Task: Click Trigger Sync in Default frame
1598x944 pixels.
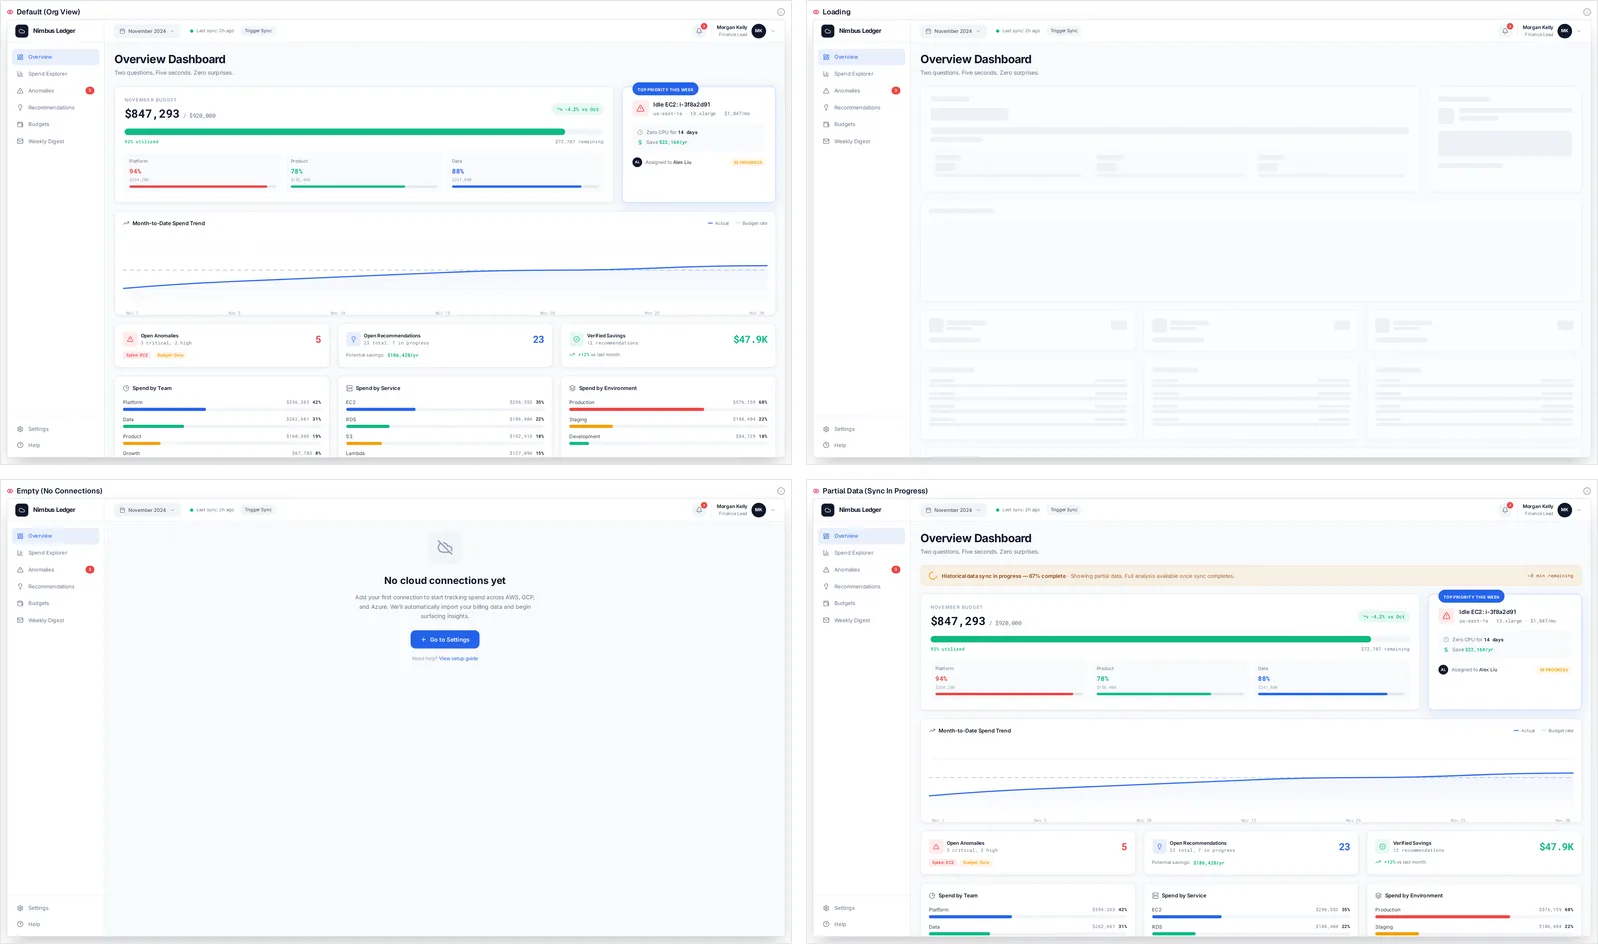Action: pyautogui.click(x=259, y=31)
